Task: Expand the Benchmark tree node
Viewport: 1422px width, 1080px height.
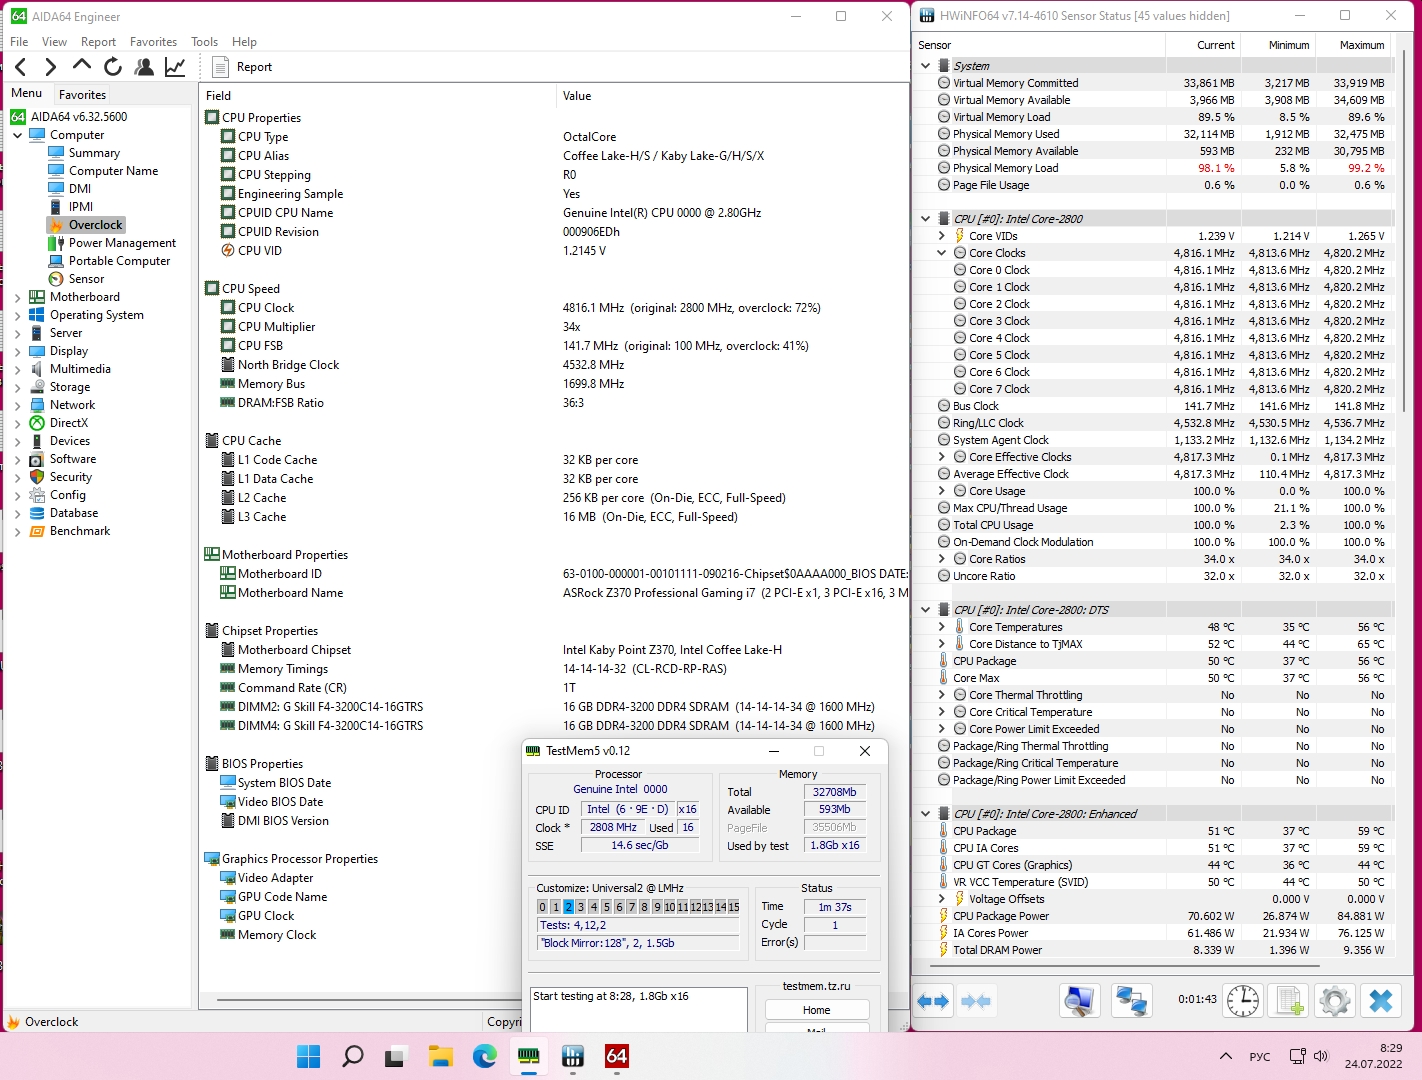Action: coord(17,531)
